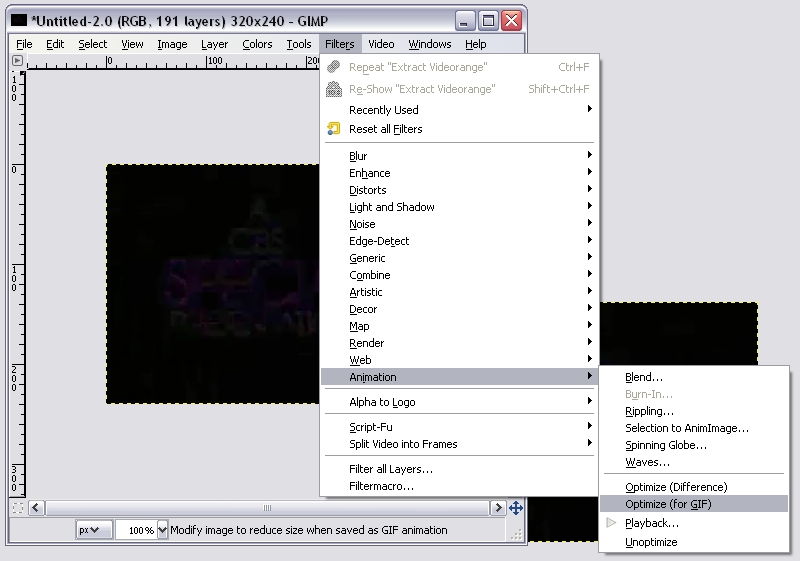Viewport: 800px width, 561px height.
Task: Click the navigate image display cross icon
Action: 516,508
